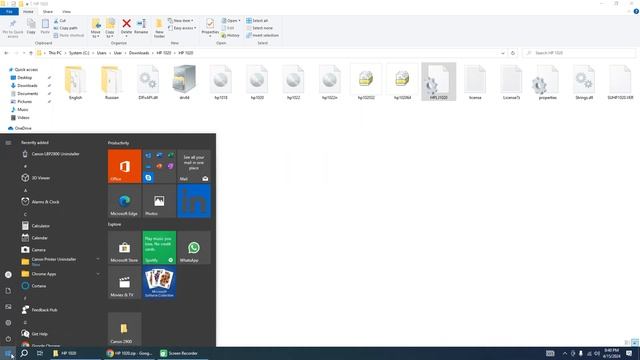Viewport: 640px width, 360px height.
Task: Open the Photos tile
Action: click(x=159, y=201)
